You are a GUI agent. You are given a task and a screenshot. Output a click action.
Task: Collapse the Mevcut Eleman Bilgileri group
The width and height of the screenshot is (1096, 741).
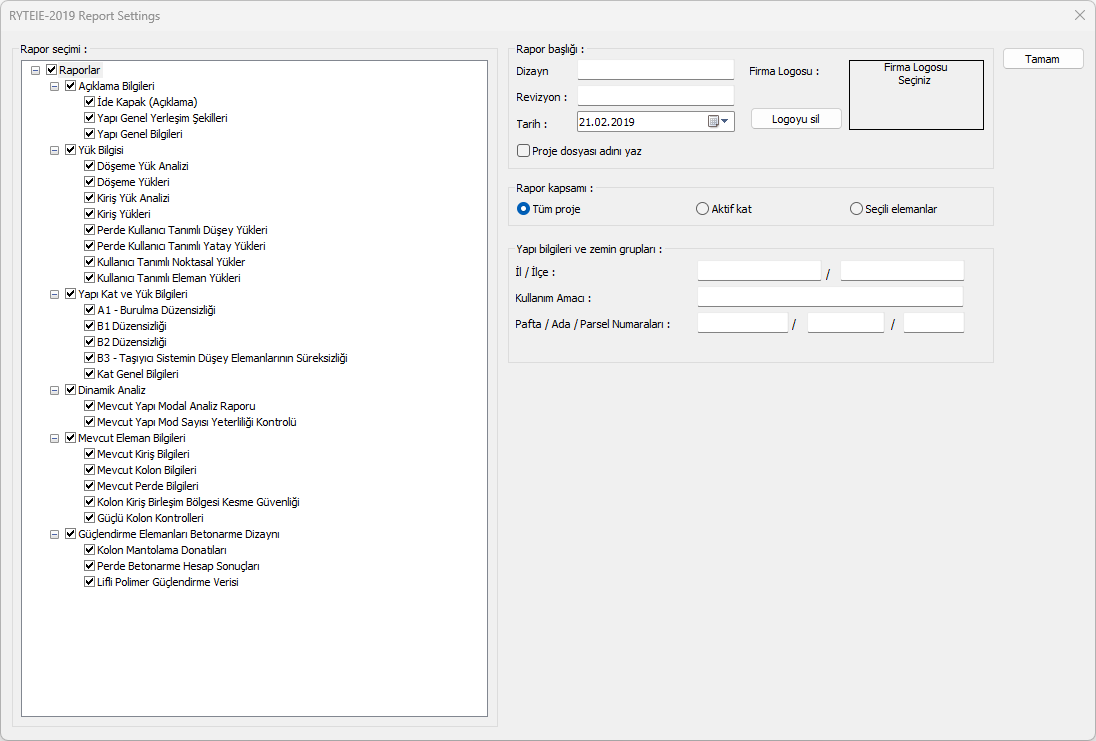pos(55,438)
